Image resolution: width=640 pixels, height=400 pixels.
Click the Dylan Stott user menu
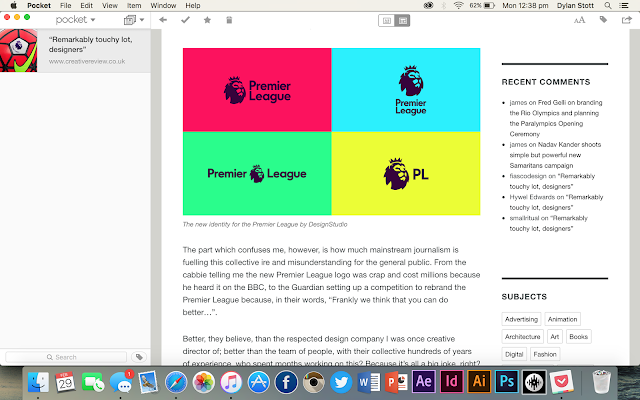click(x=575, y=5)
